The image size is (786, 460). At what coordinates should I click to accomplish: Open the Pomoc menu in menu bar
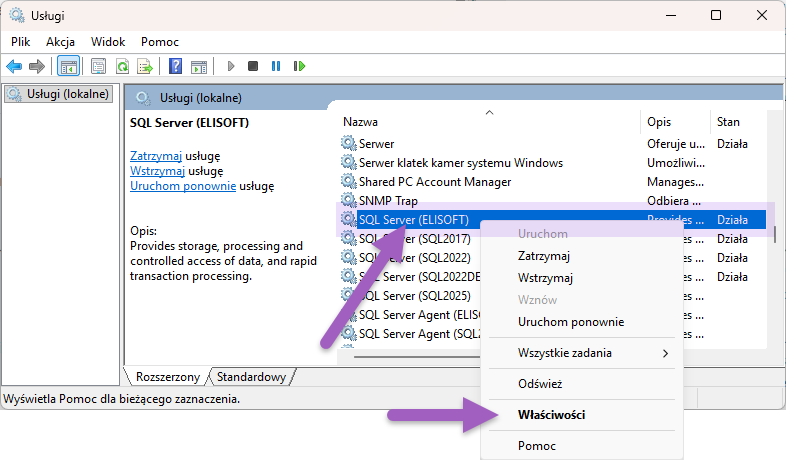159,42
